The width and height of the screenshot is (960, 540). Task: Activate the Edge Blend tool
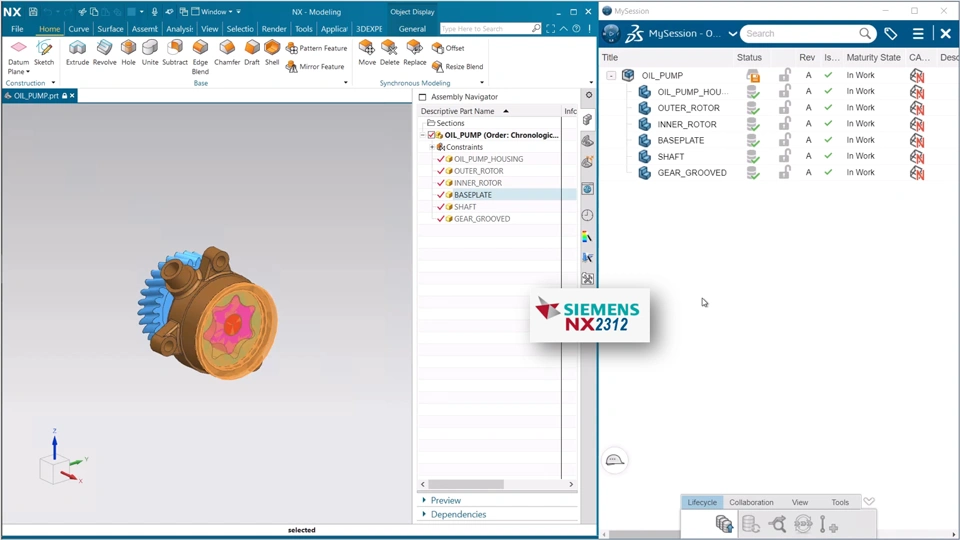coord(200,56)
